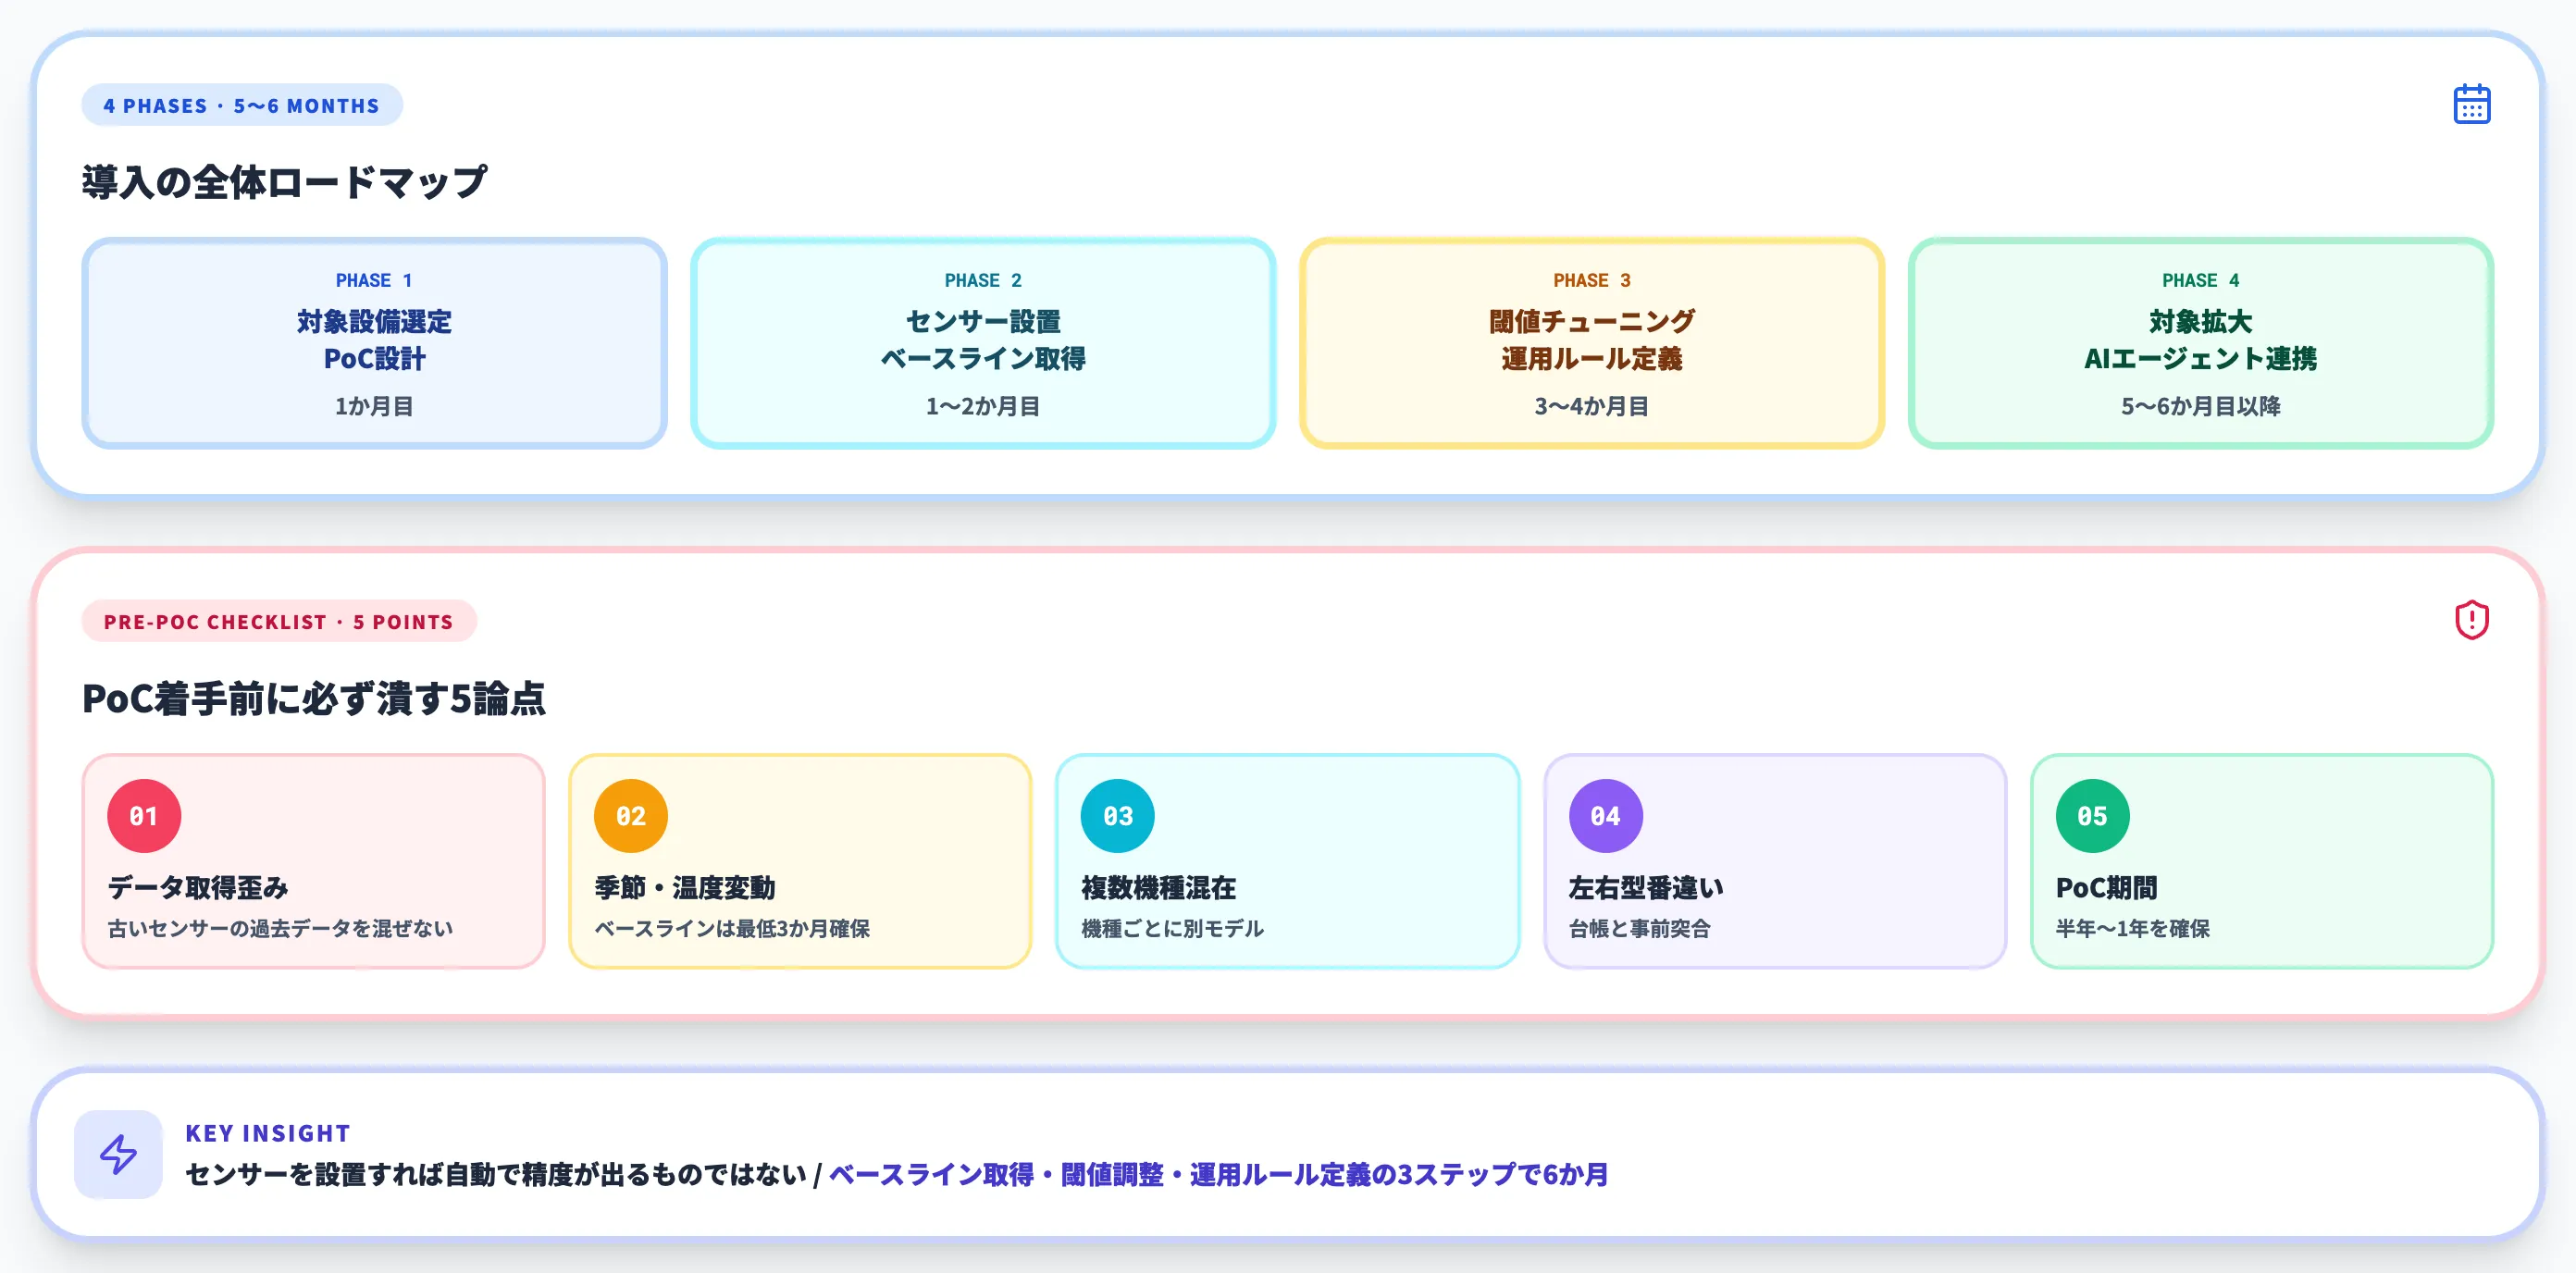Click the 'PHASE 4' label text
The image size is (2576, 1273).
pos(2200,280)
